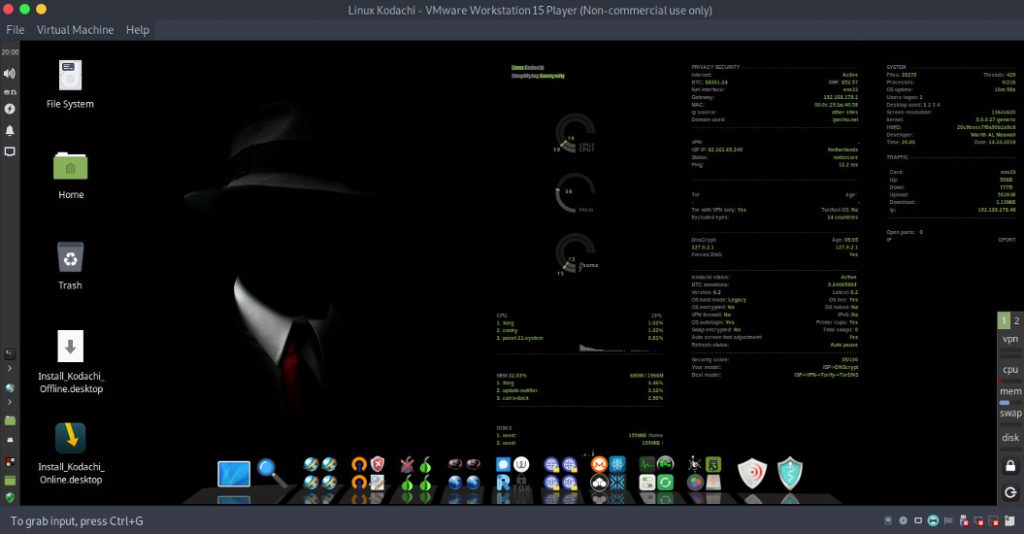Switch to workspace 2
The height and width of the screenshot is (534, 1024).
click(1017, 321)
